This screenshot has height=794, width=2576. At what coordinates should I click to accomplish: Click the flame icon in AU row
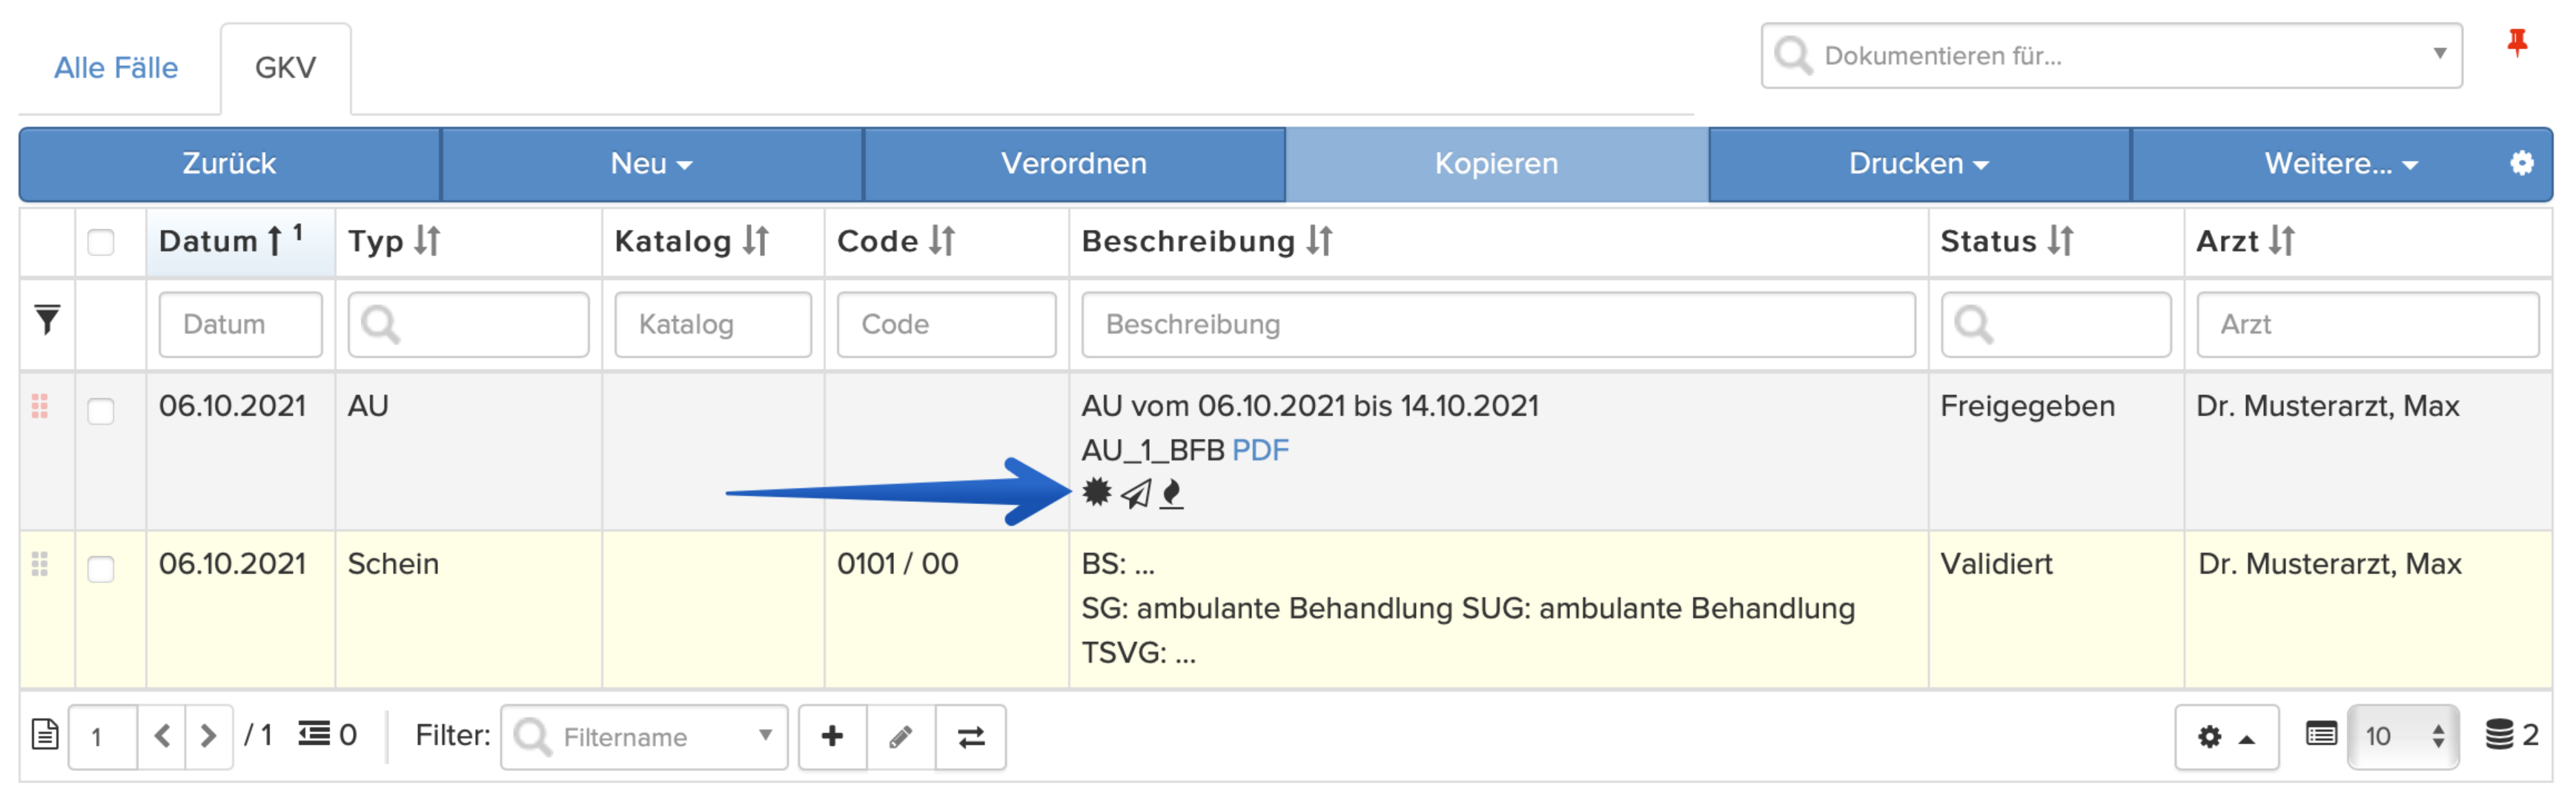click(x=1171, y=494)
